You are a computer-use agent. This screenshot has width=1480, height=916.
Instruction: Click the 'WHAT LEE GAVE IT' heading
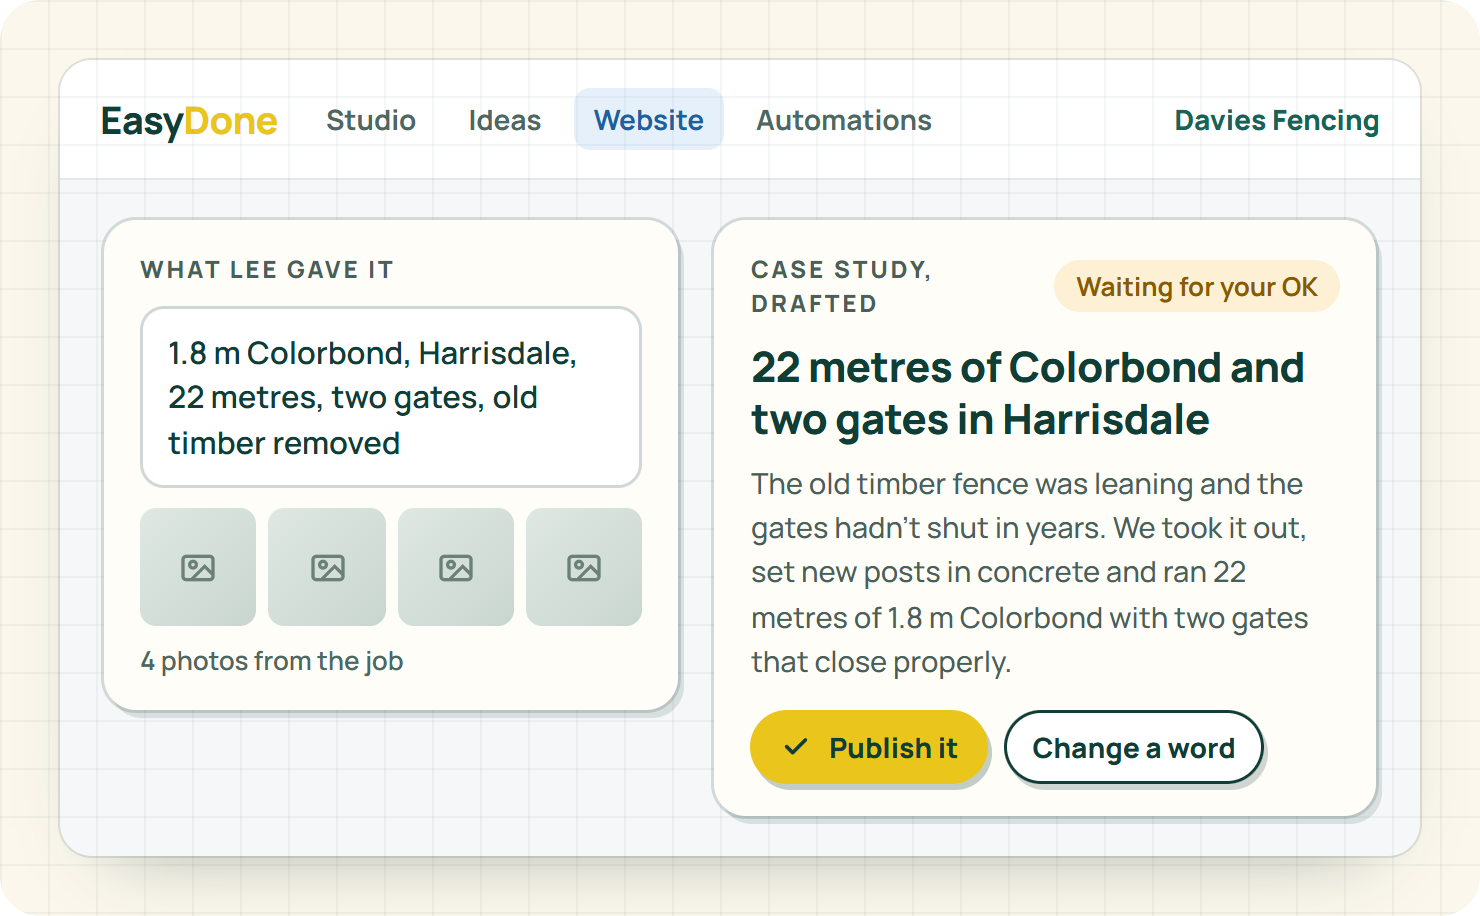[x=267, y=270]
